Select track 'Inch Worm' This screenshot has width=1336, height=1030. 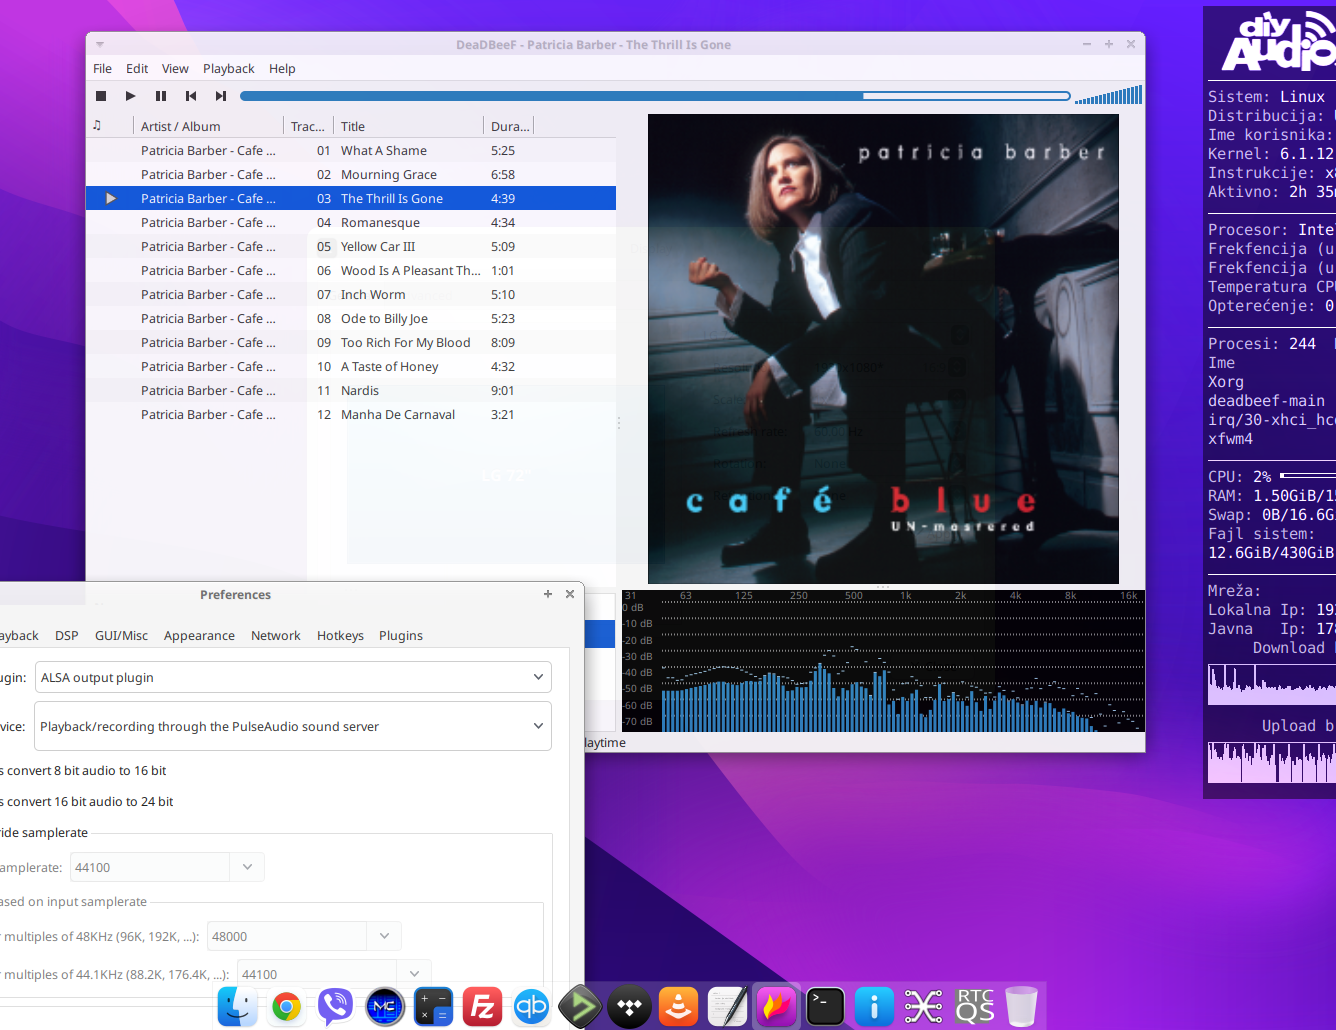tap(351, 294)
